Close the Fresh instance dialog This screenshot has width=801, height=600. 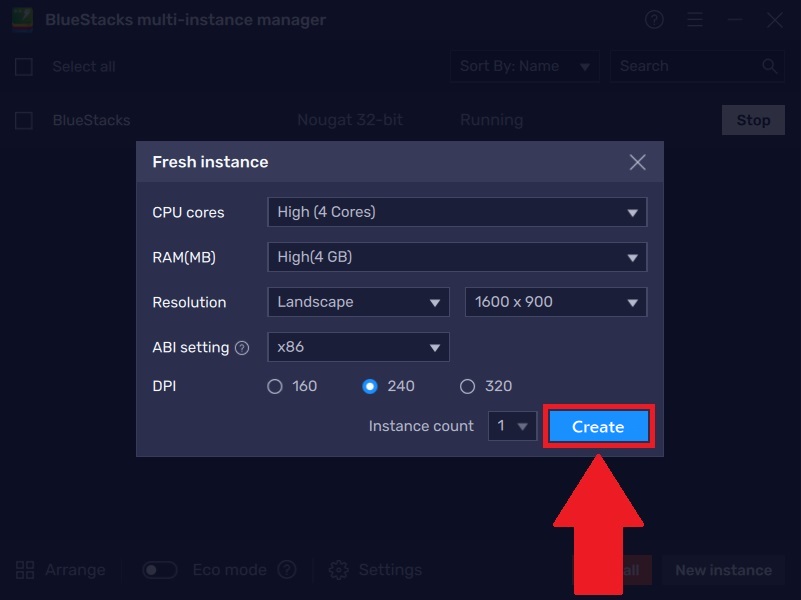637,162
